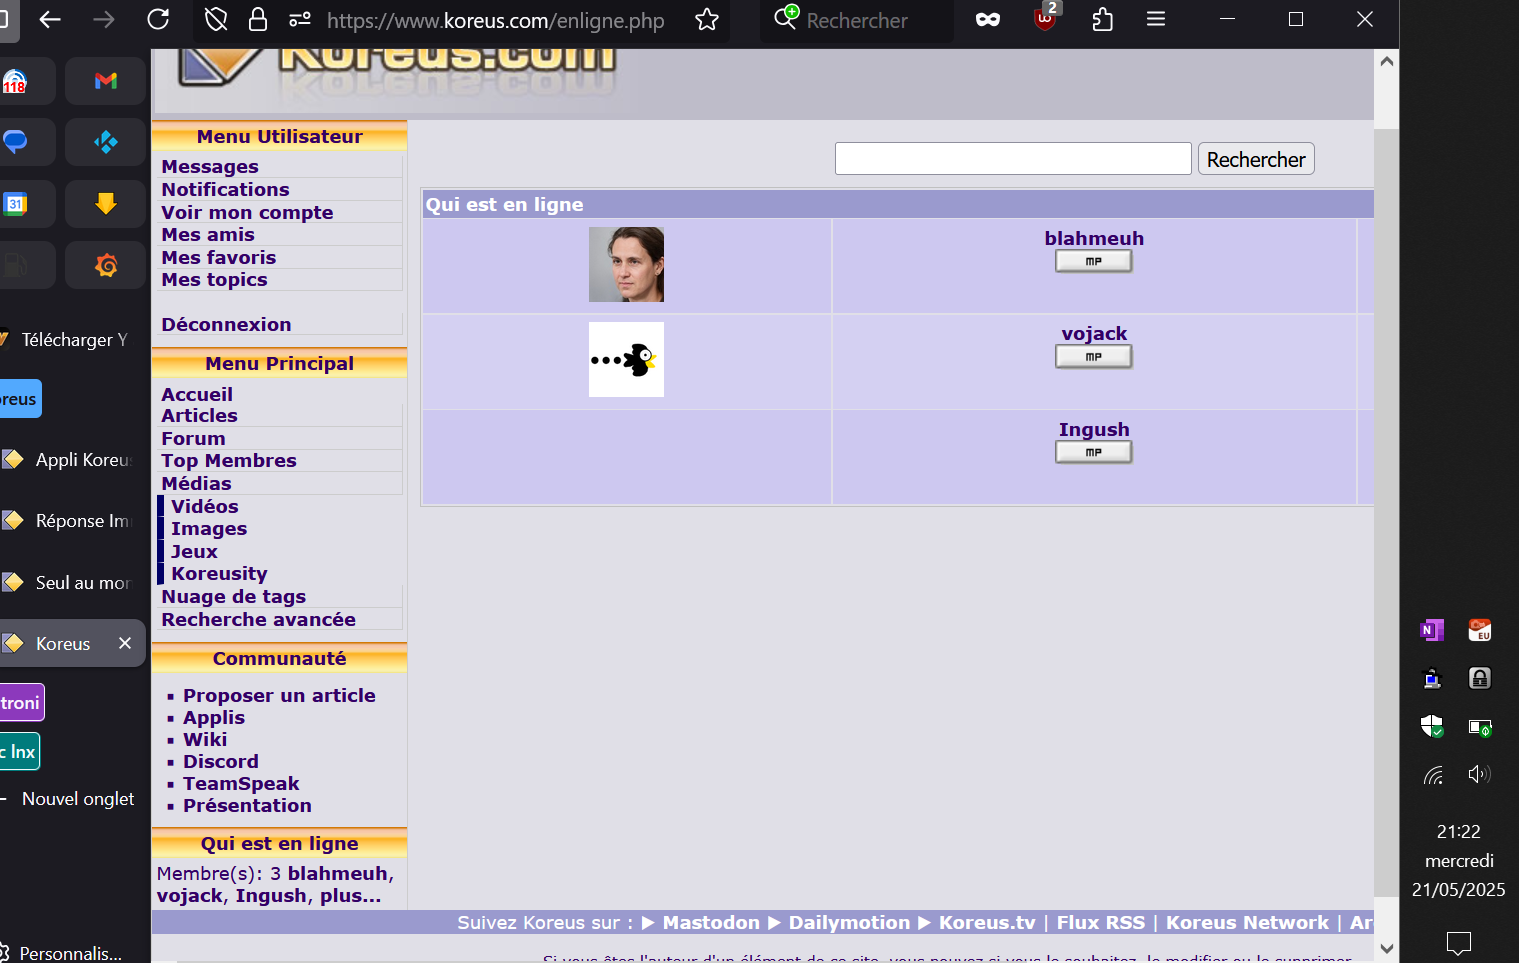Close the Koreus sidebar tab
1519x963 pixels.
[125, 643]
